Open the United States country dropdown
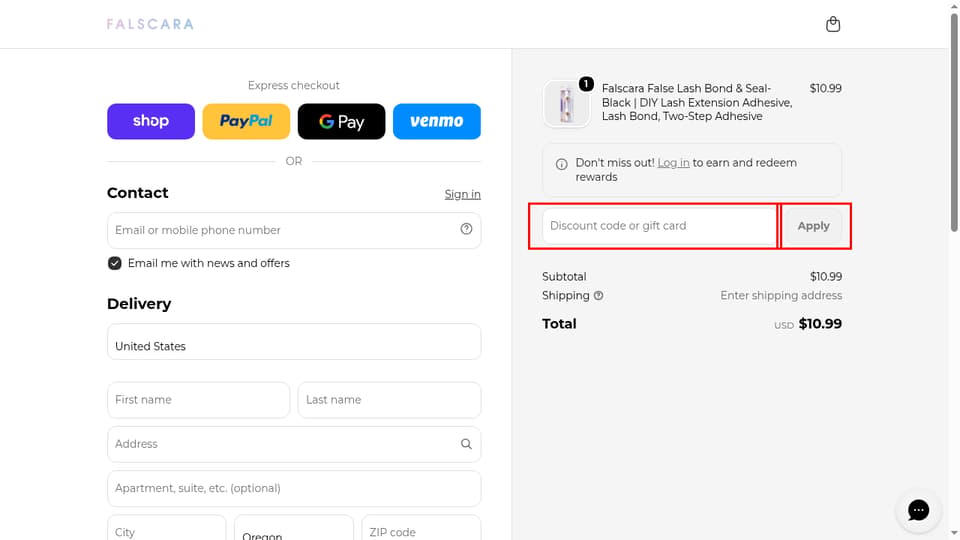Screen dimensions: 960x540 tap(294, 342)
